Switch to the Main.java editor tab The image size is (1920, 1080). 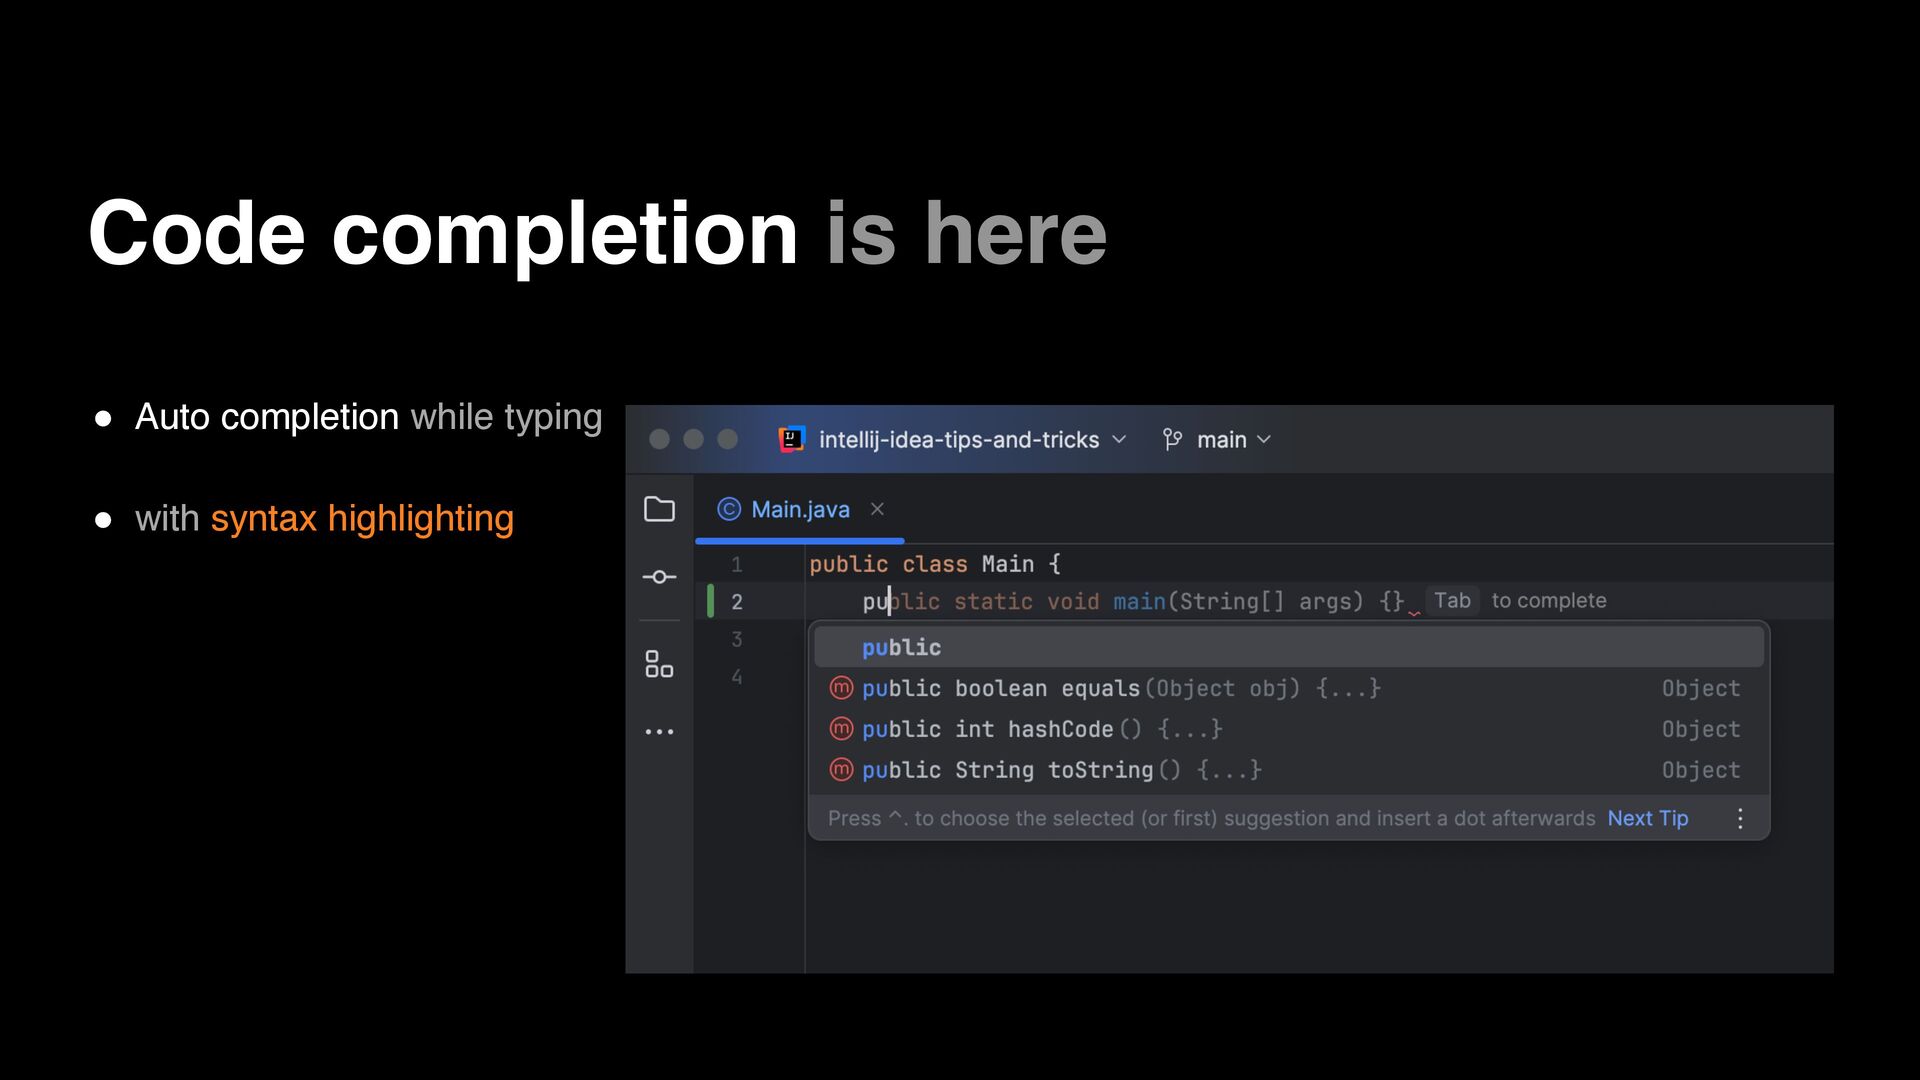pyautogui.click(x=800, y=510)
